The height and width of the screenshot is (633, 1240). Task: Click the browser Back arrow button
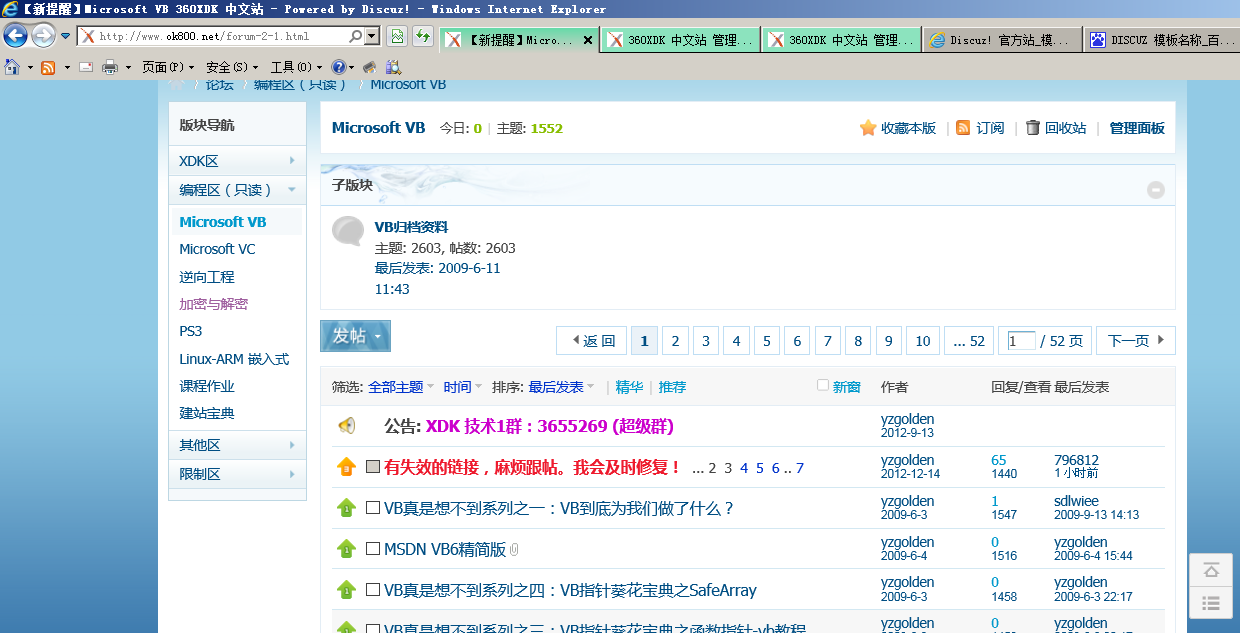pos(15,36)
